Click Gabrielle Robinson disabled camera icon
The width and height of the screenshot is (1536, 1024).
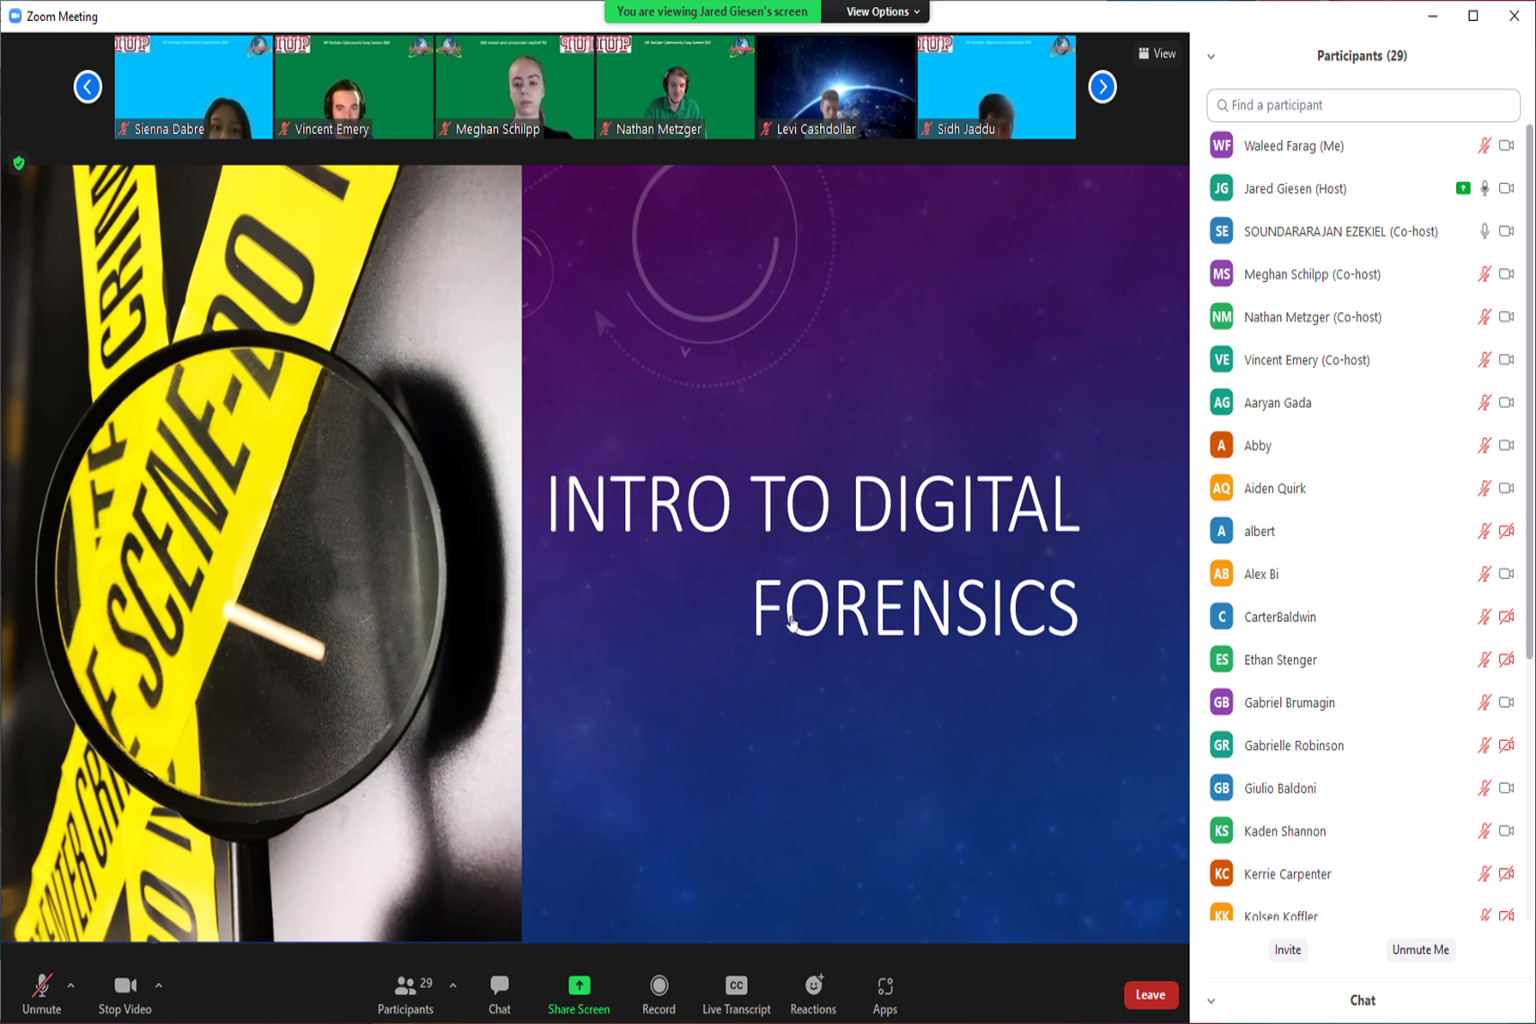click(x=1507, y=745)
